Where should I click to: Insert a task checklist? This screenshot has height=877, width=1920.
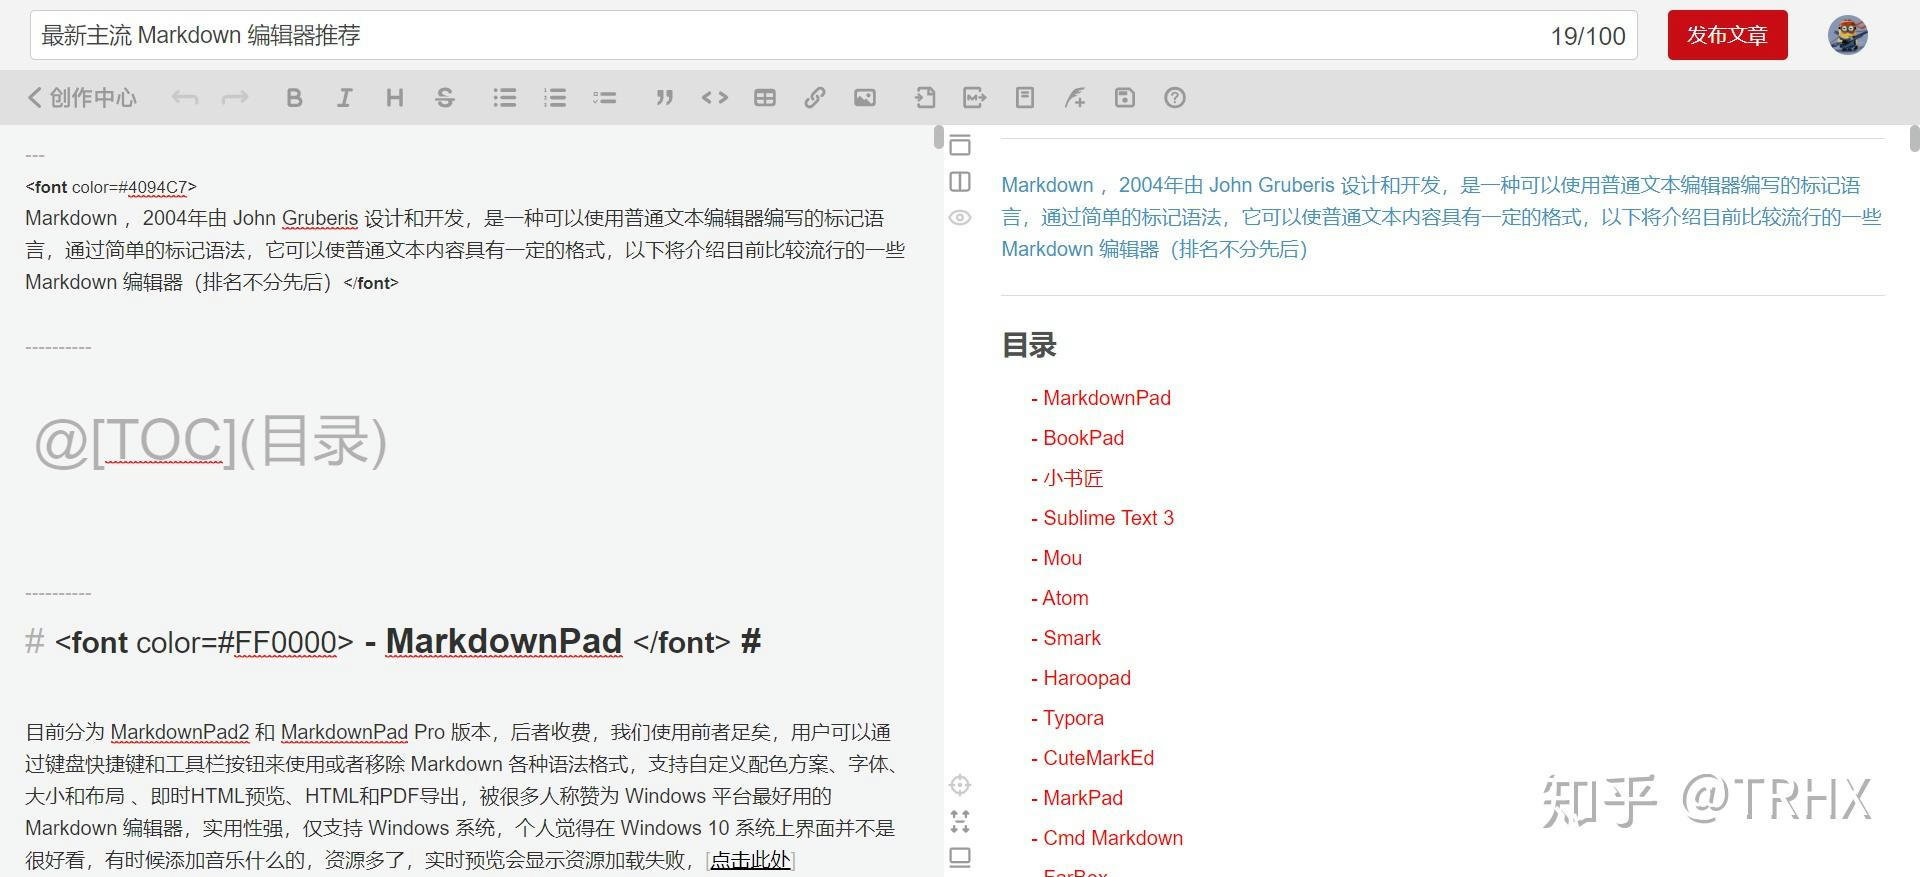click(604, 98)
